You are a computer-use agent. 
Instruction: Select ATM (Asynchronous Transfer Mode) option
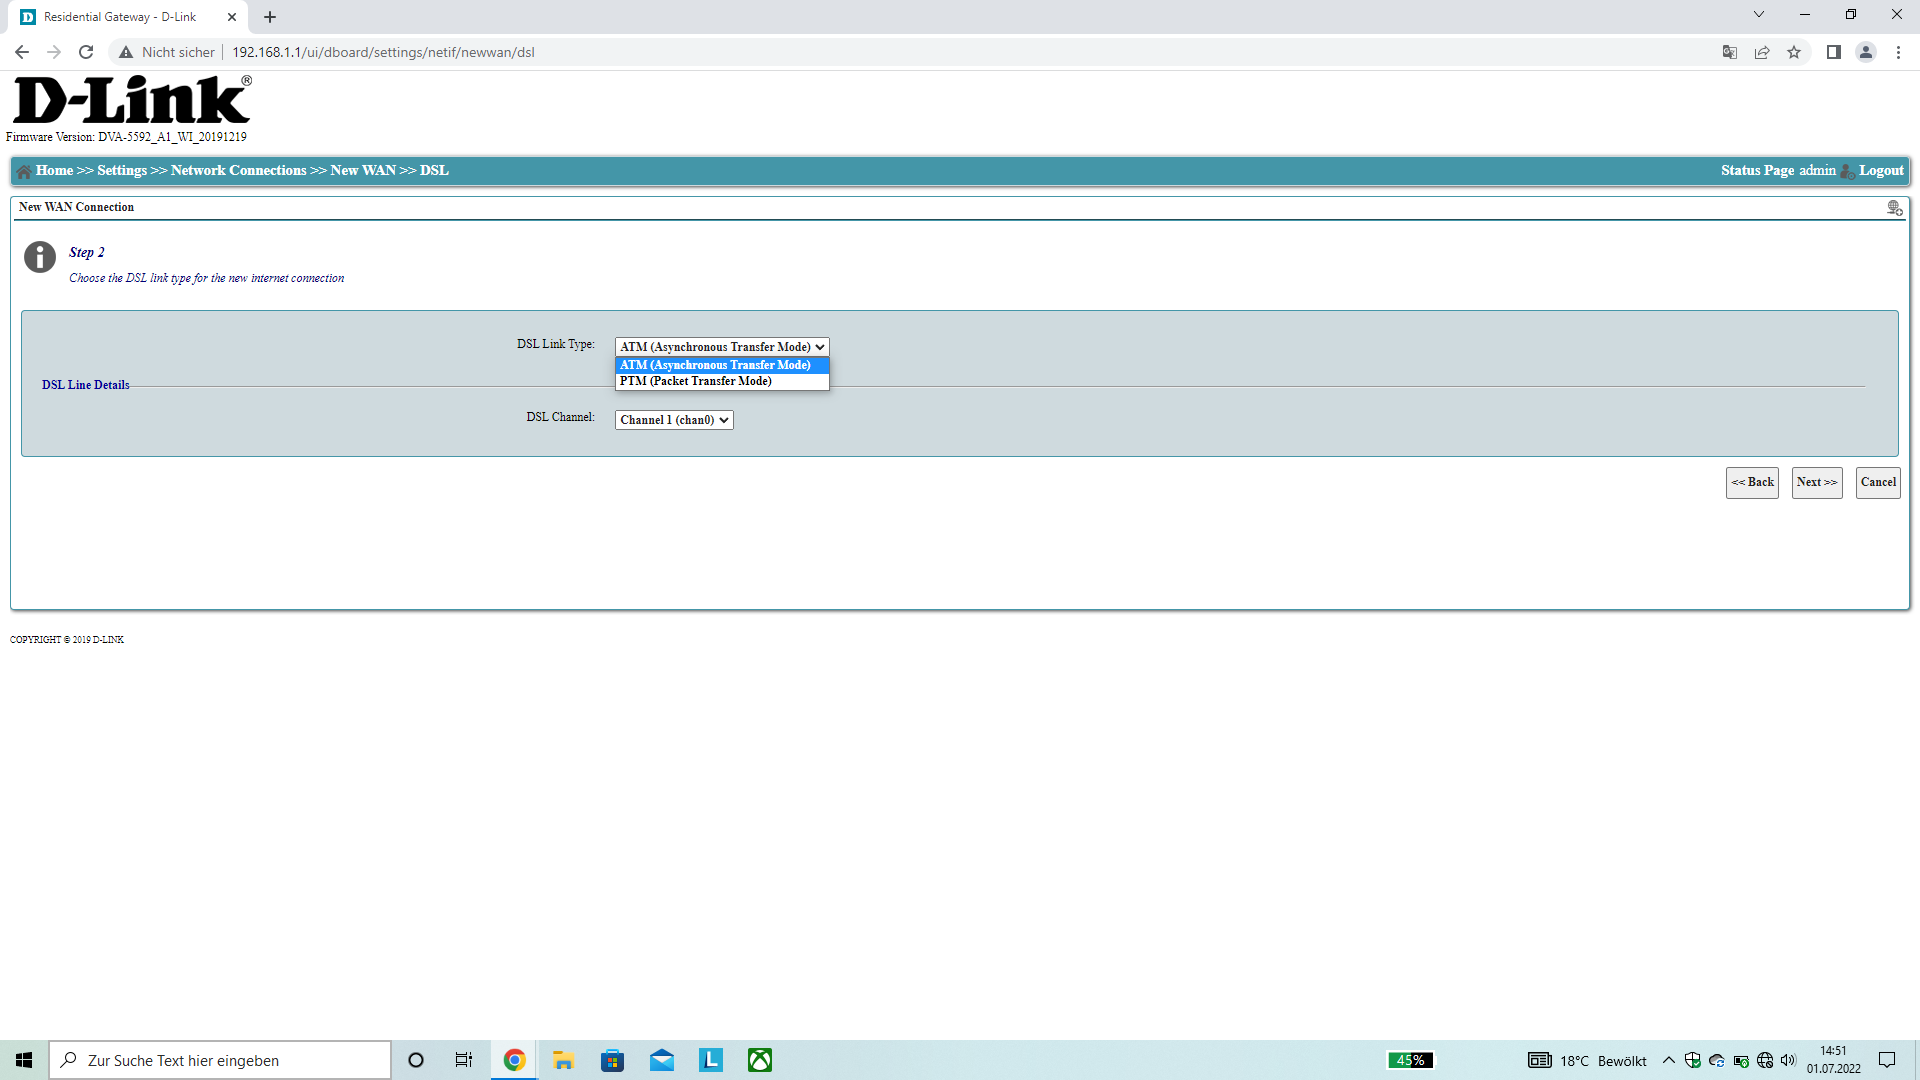[715, 365]
